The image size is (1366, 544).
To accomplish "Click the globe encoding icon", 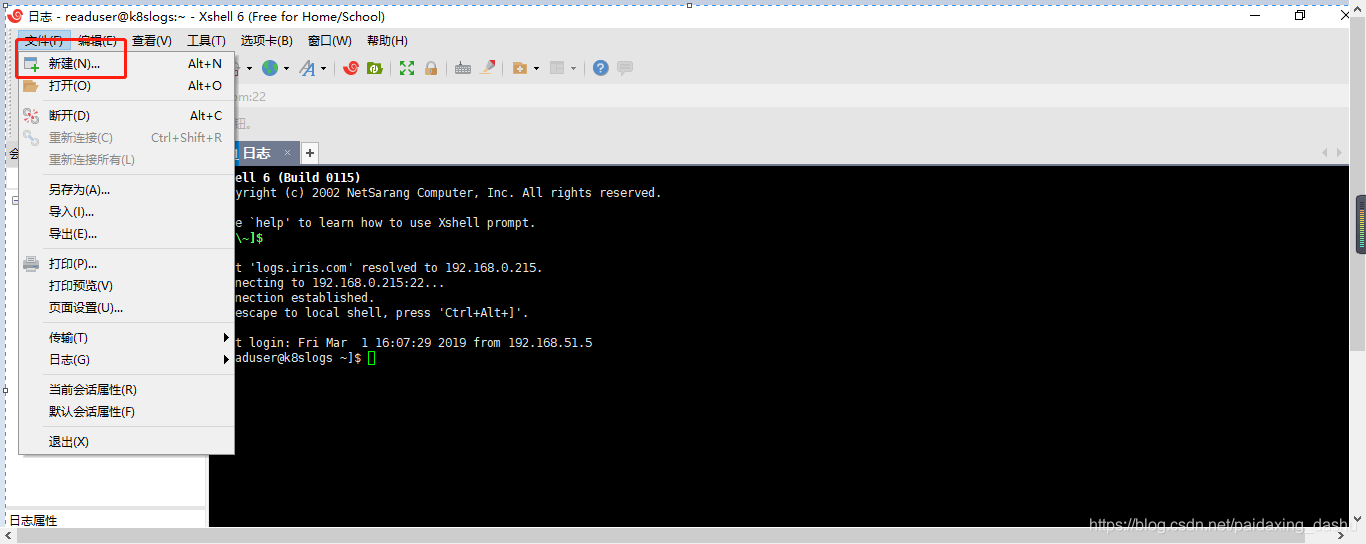I will point(270,68).
